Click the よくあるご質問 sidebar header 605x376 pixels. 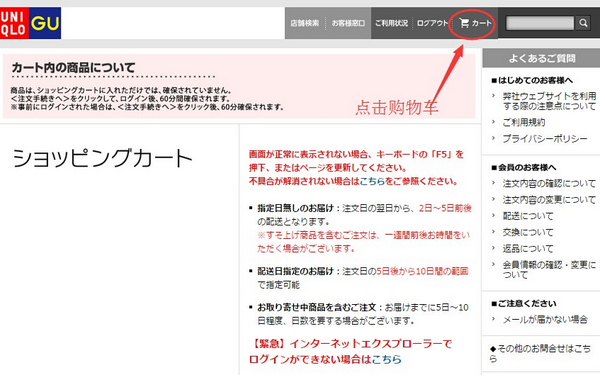tap(541, 58)
